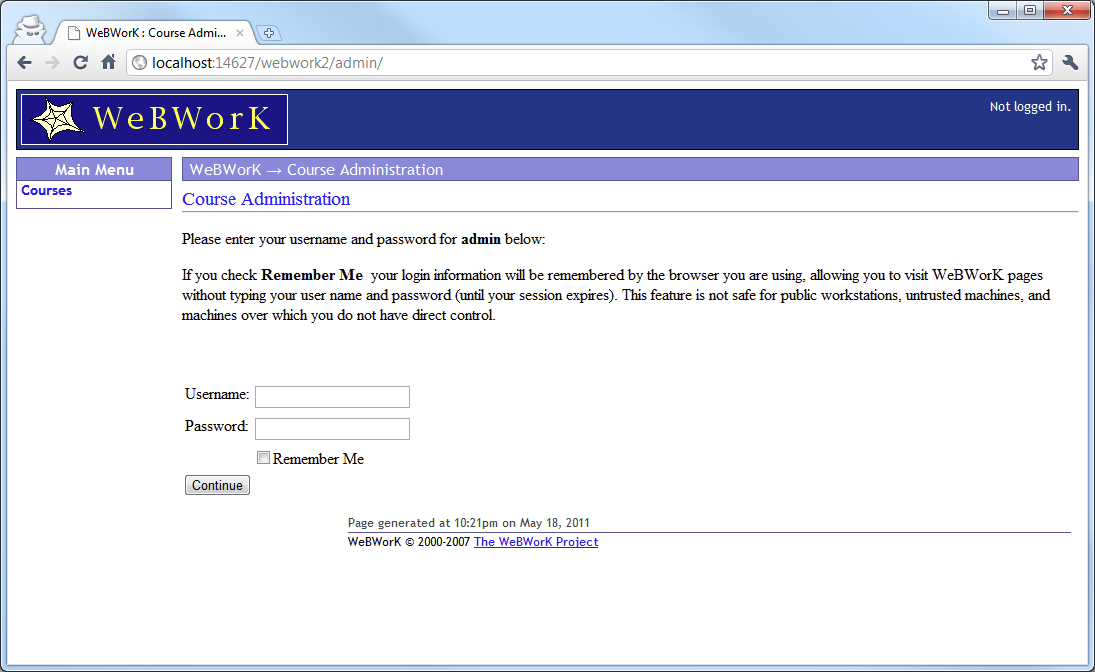
Task: Click the 'Username:' label
Action: click(x=217, y=394)
